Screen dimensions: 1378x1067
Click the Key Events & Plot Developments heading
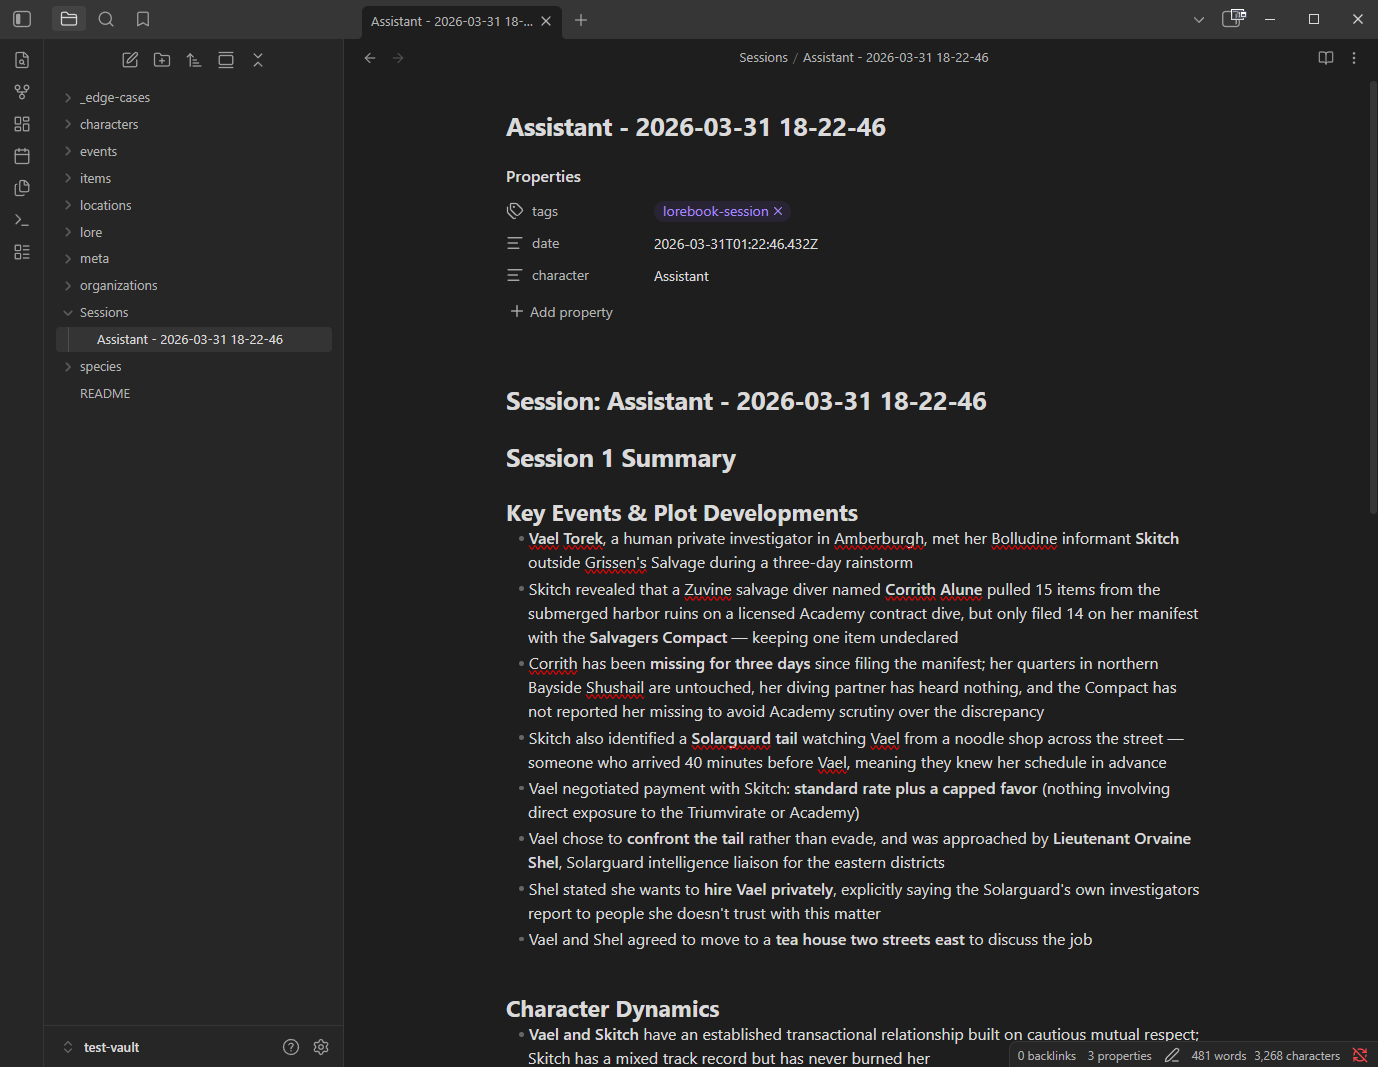click(x=682, y=513)
